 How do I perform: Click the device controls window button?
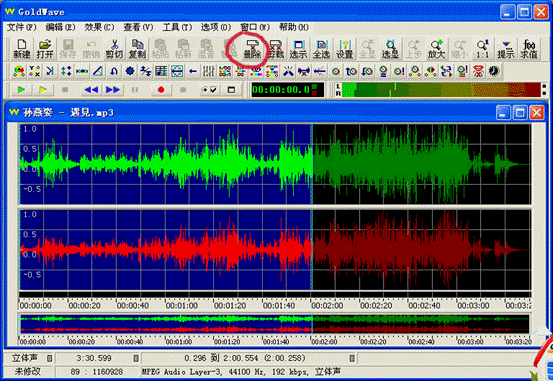(x=231, y=90)
